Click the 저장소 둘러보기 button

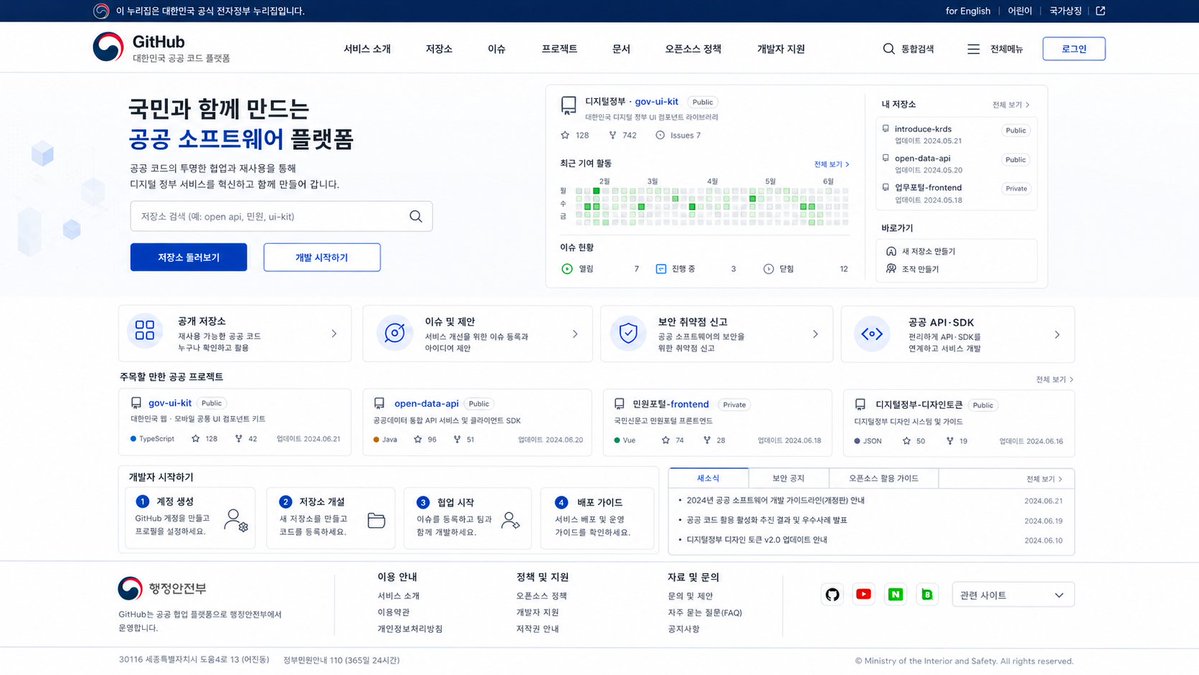(188, 258)
